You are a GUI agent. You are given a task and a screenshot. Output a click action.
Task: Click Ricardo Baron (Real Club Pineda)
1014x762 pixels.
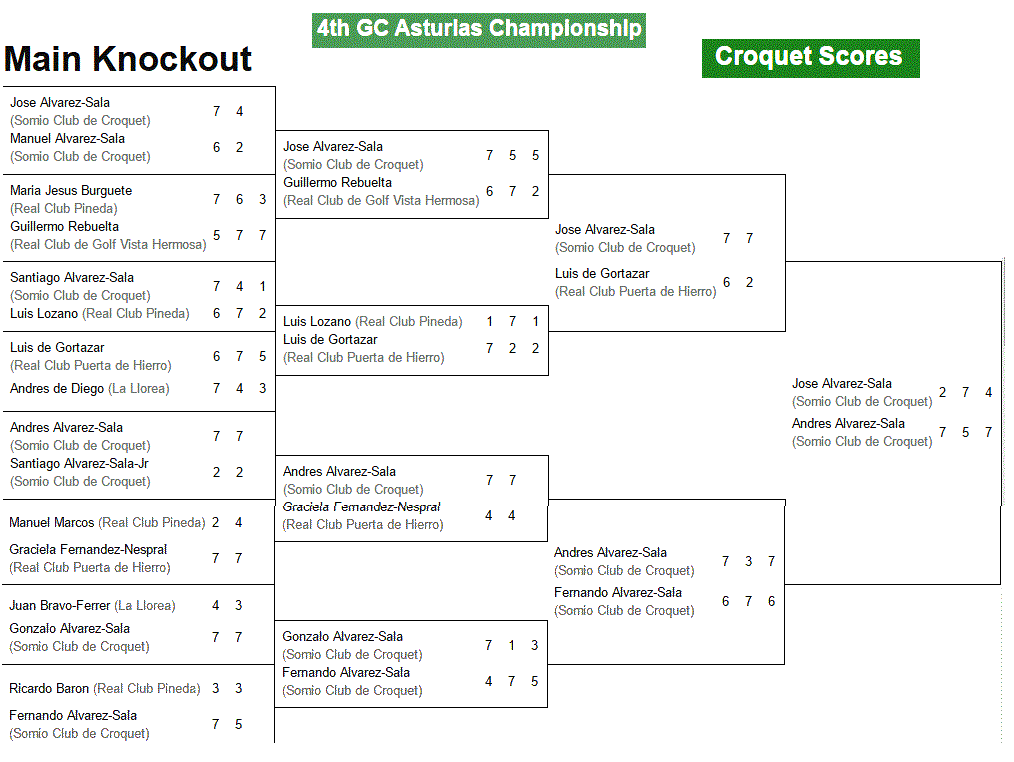[105, 688]
